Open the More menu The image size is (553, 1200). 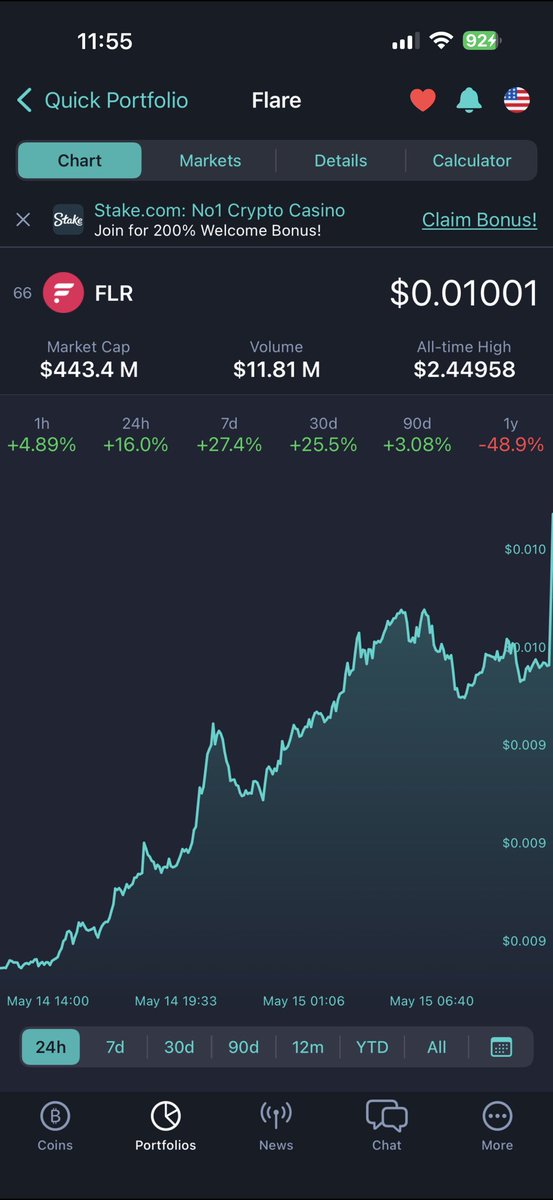pos(497,1126)
